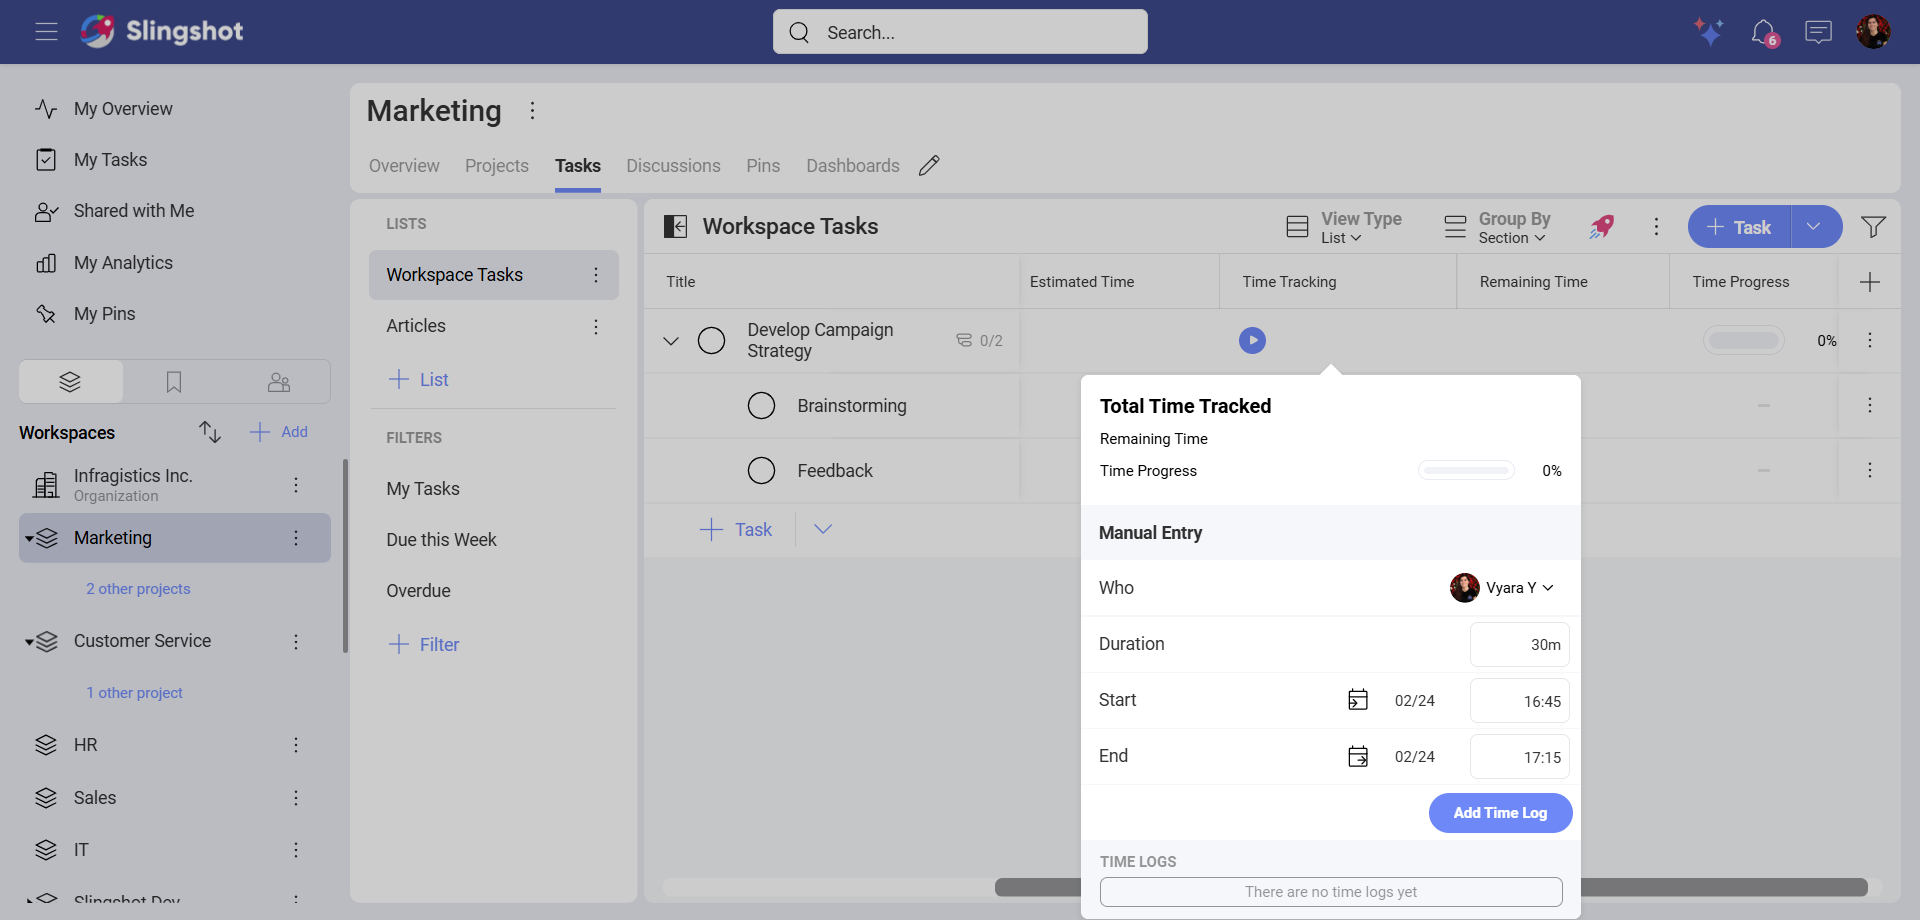Collapse Customer Service workspace tree
Image resolution: width=1920 pixels, height=920 pixels.
pyautogui.click(x=30, y=642)
